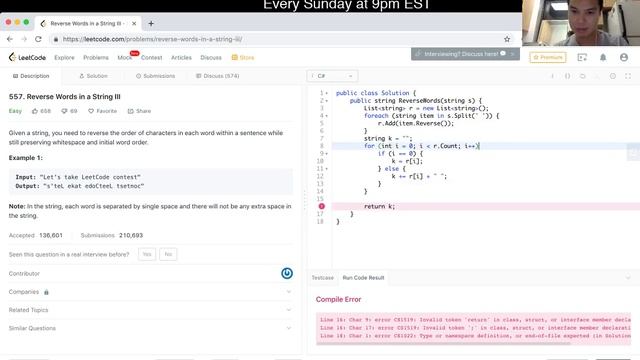This screenshot has height=360, width=640.
Task: Open Contest in top navigation
Action: (151, 58)
